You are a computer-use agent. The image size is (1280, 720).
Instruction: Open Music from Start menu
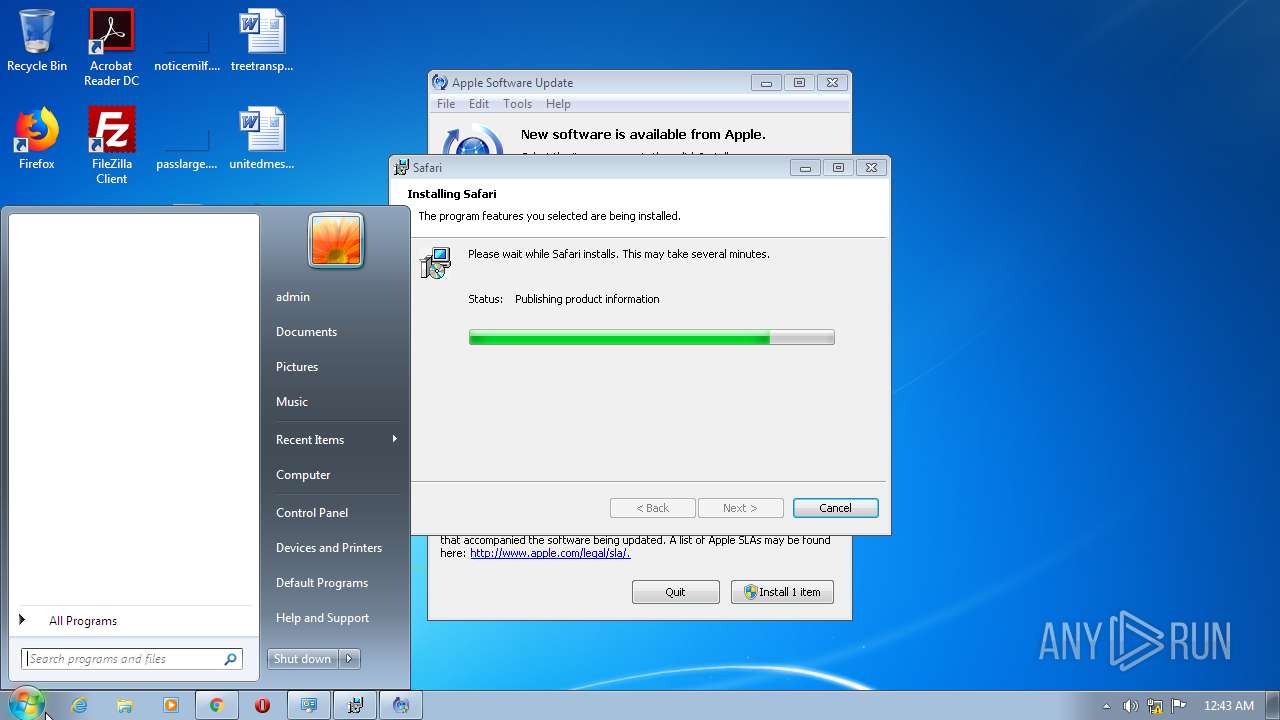(x=292, y=402)
